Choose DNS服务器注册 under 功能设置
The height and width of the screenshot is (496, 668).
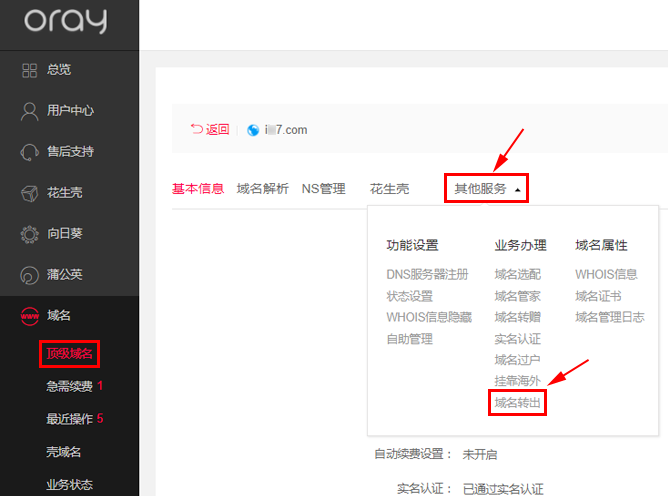[427, 274]
